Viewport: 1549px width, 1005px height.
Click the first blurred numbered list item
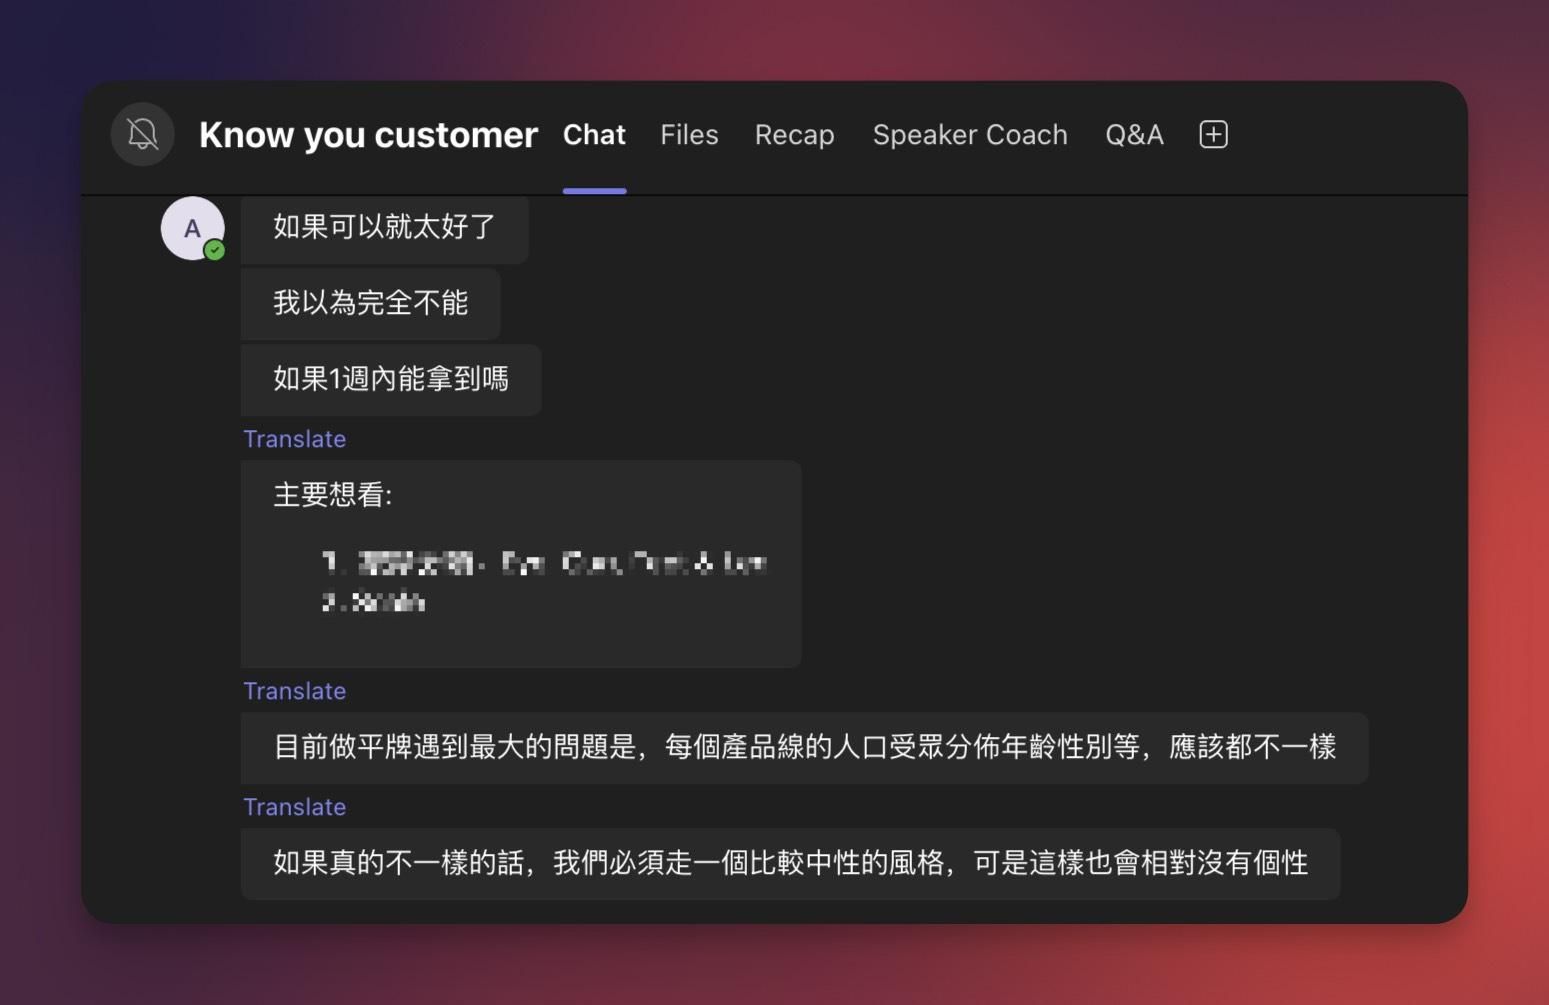point(544,563)
